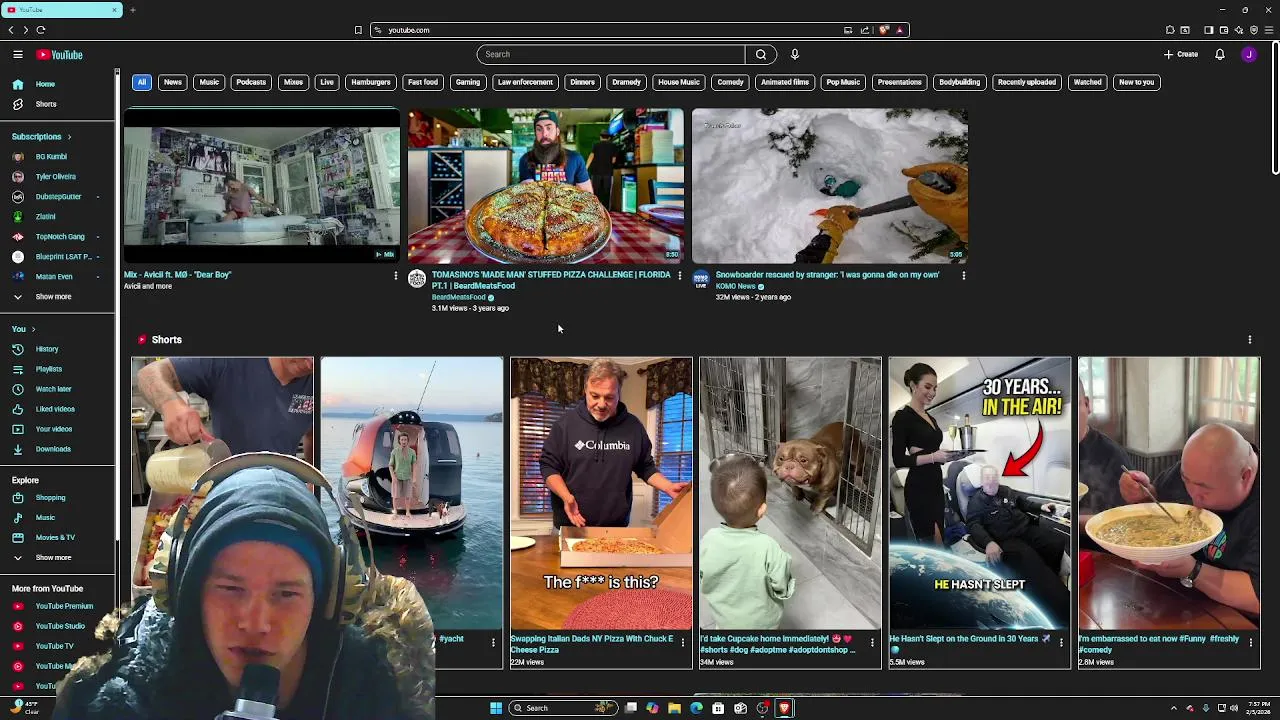Screen dimensions: 1280x720
Task: Open options menu for Tomasino's pizza video
Action: click(x=679, y=275)
